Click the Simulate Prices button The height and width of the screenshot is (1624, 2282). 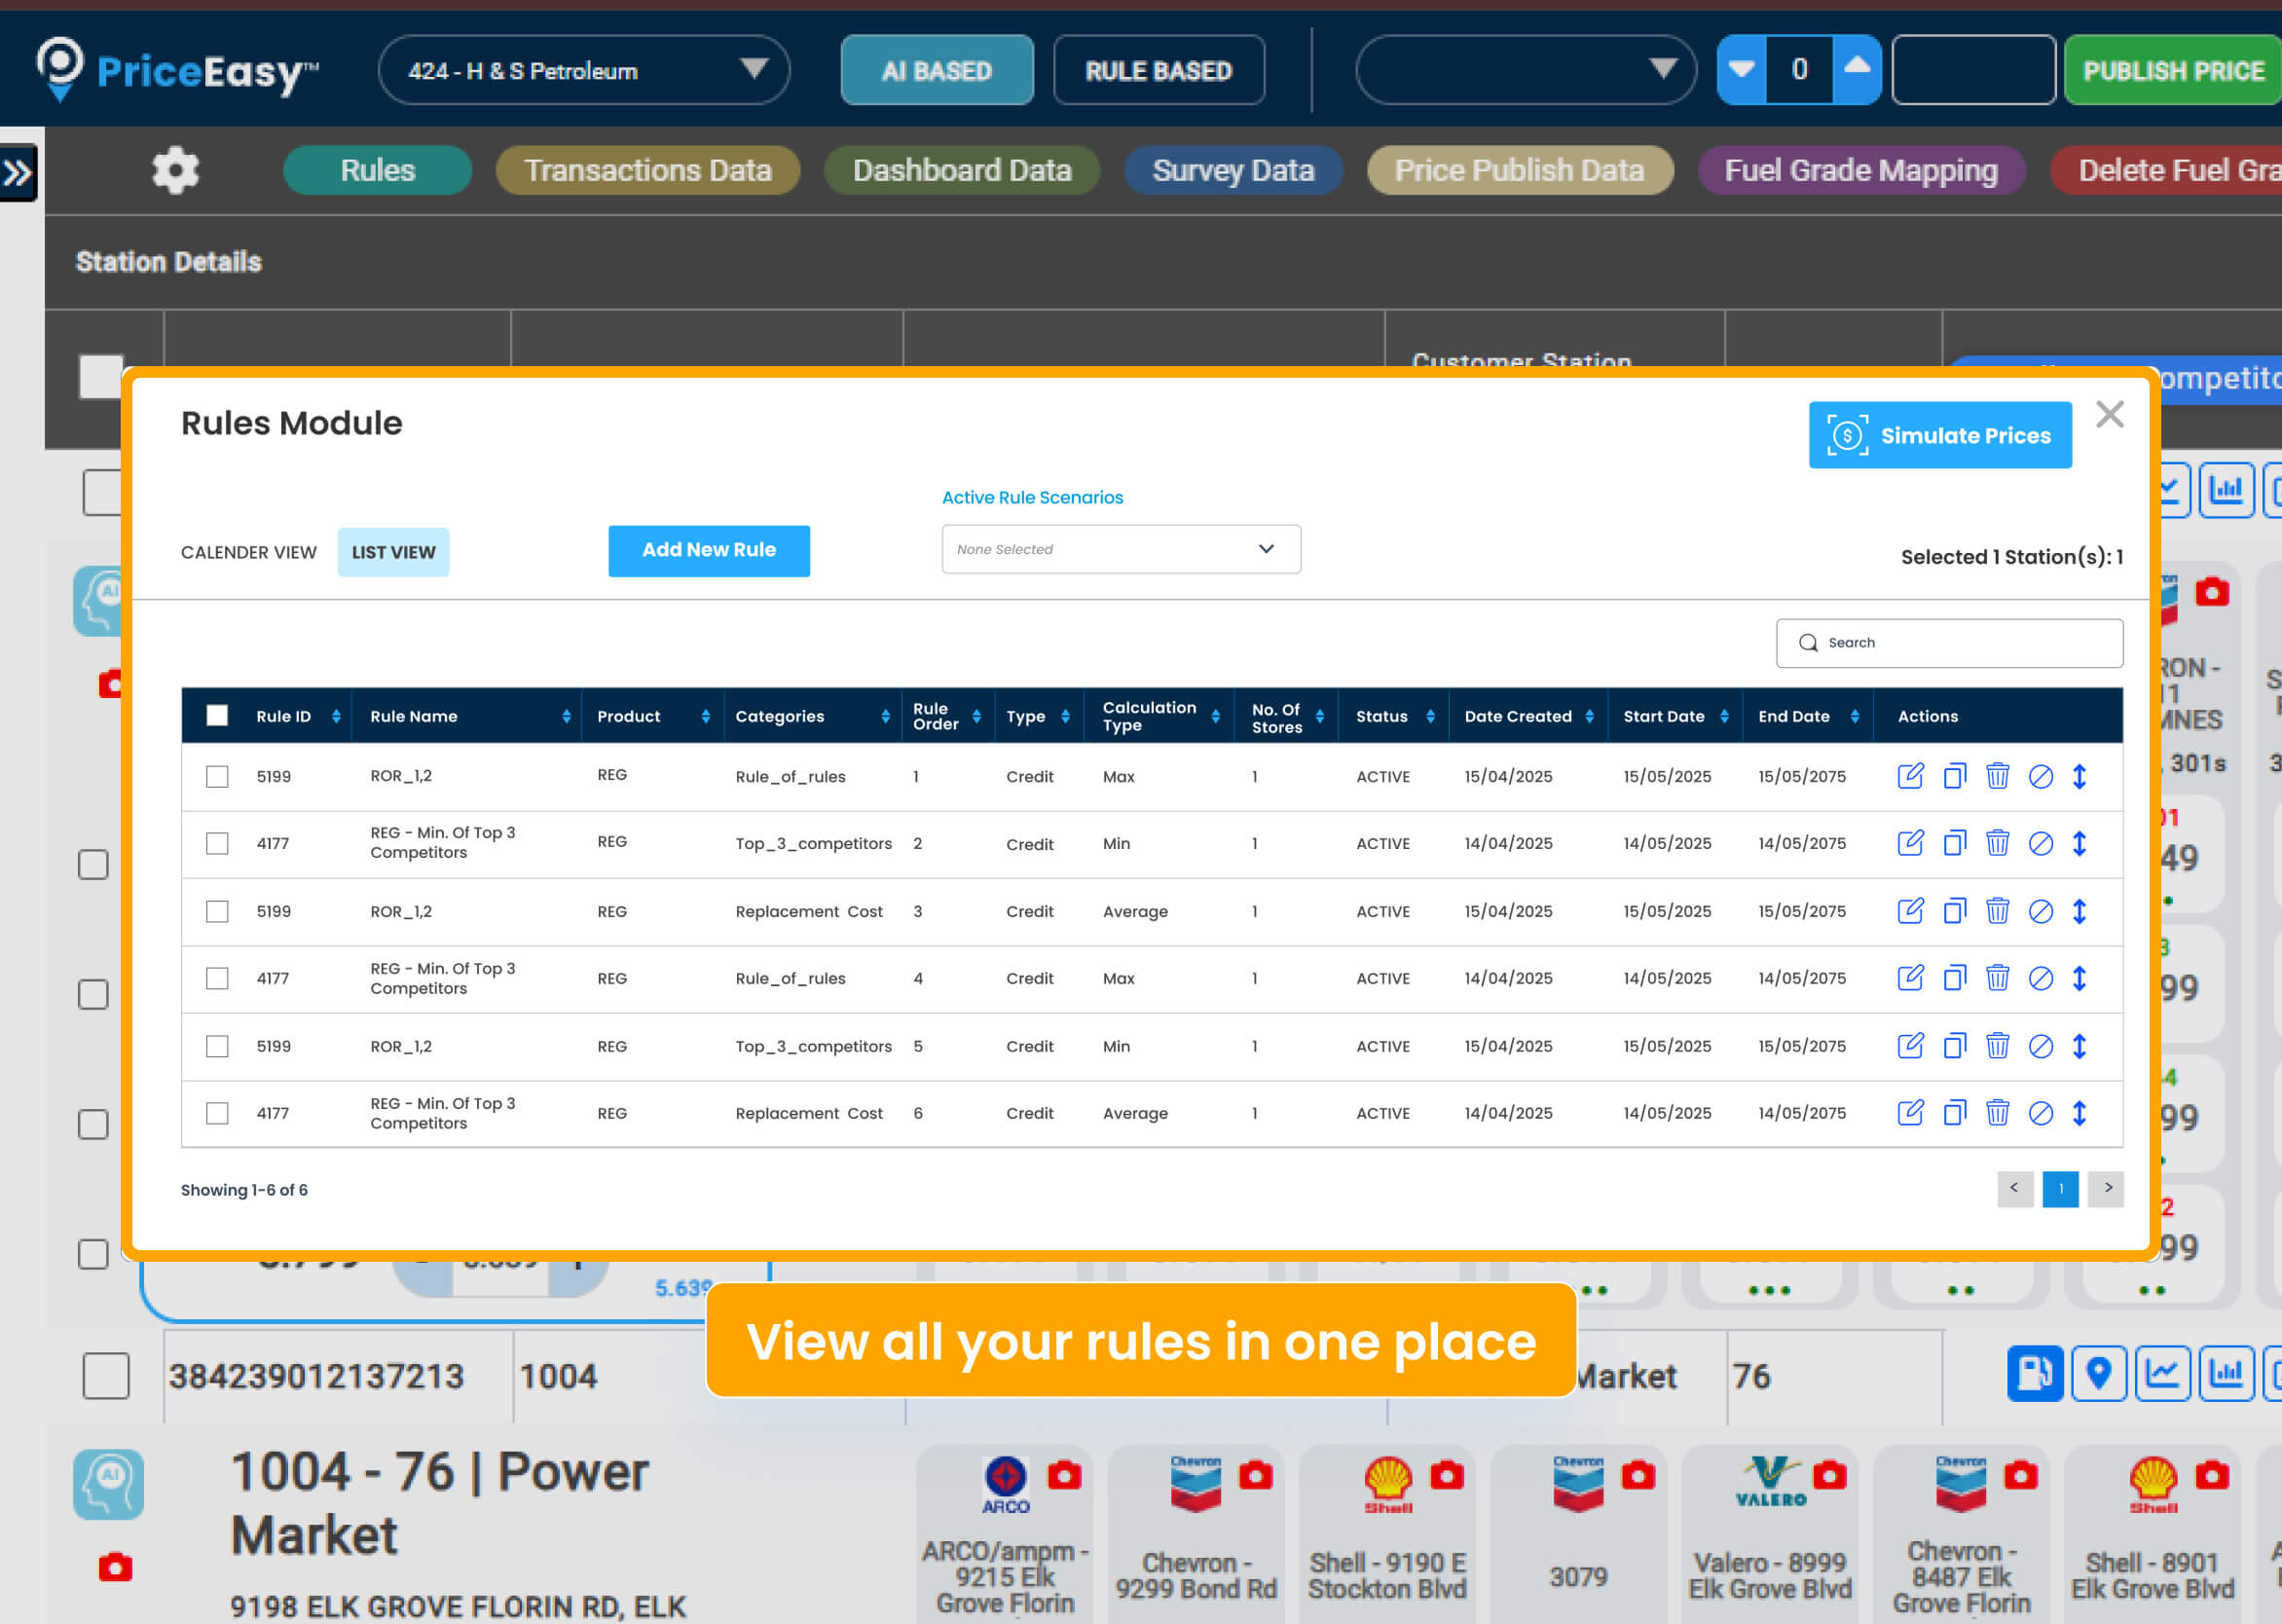pyautogui.click(x=1939, y=435)
